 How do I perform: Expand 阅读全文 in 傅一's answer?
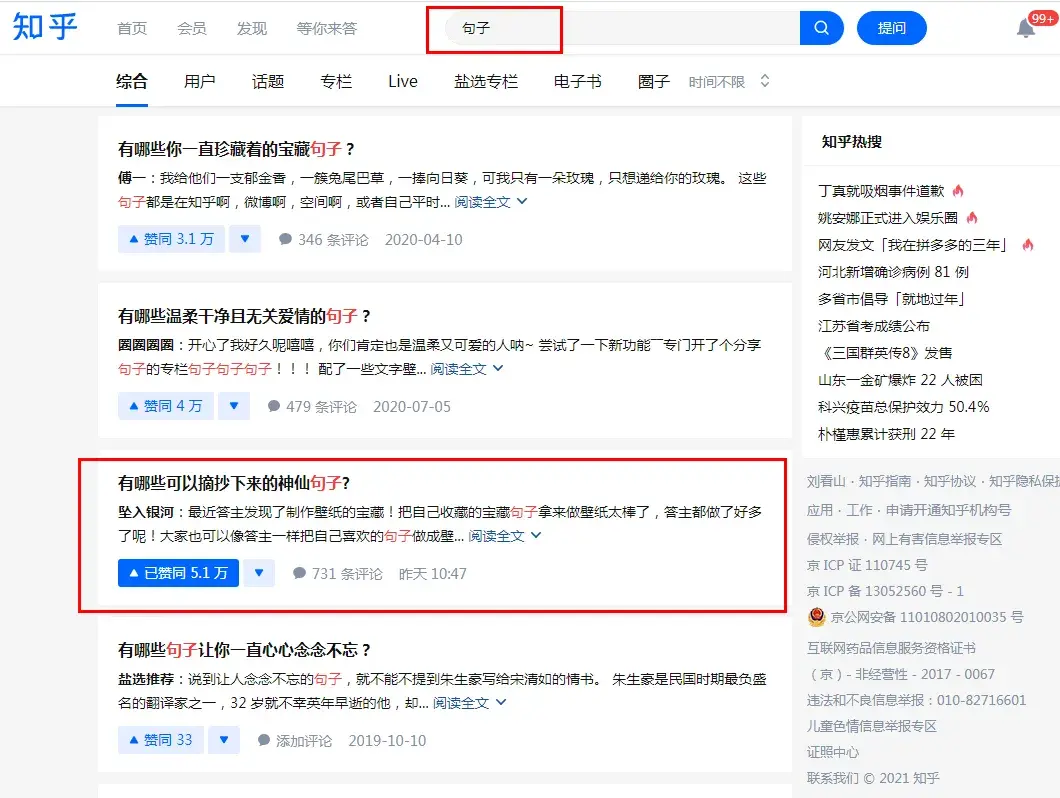(x=490, y=202)
